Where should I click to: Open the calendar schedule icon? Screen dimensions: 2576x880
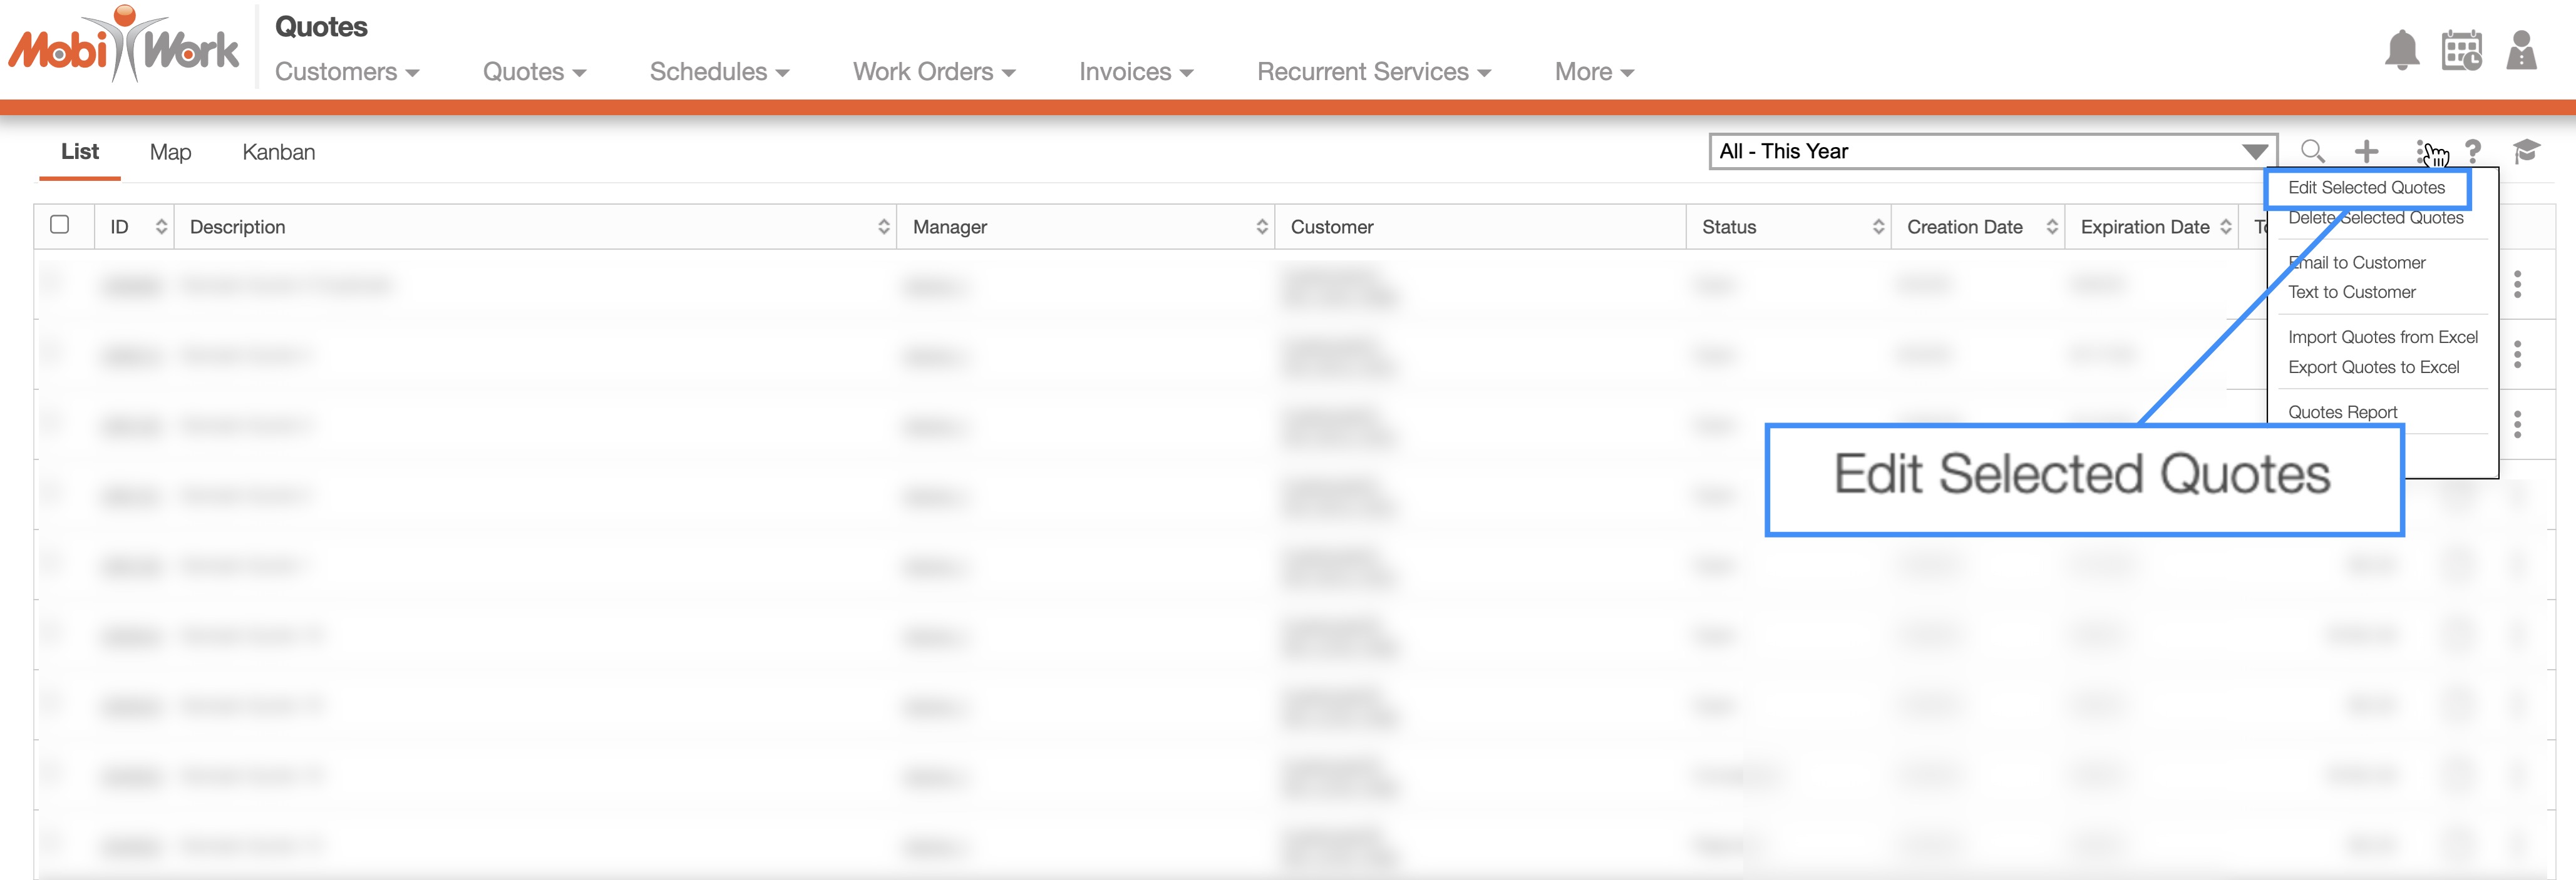(2461, 50)
